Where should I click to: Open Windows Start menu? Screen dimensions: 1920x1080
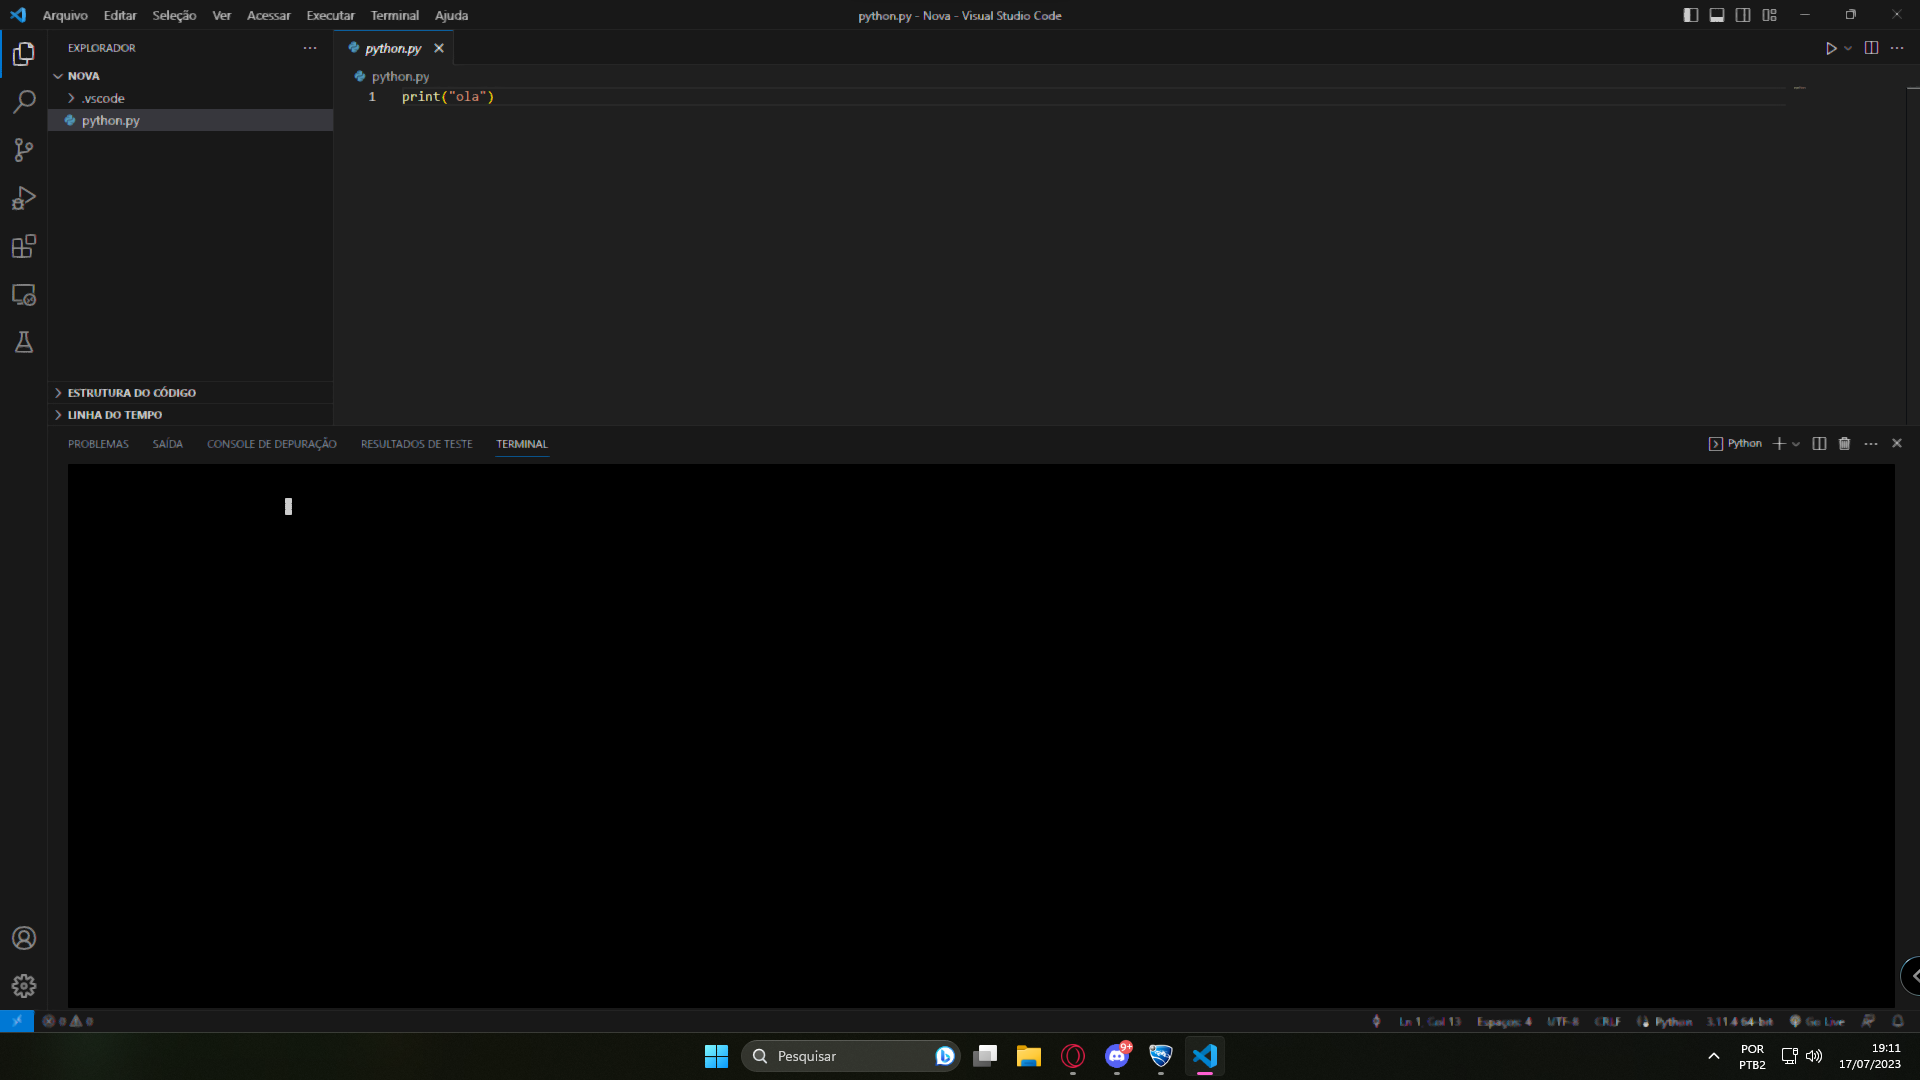pyautogui.click(x=716, y=1056)
